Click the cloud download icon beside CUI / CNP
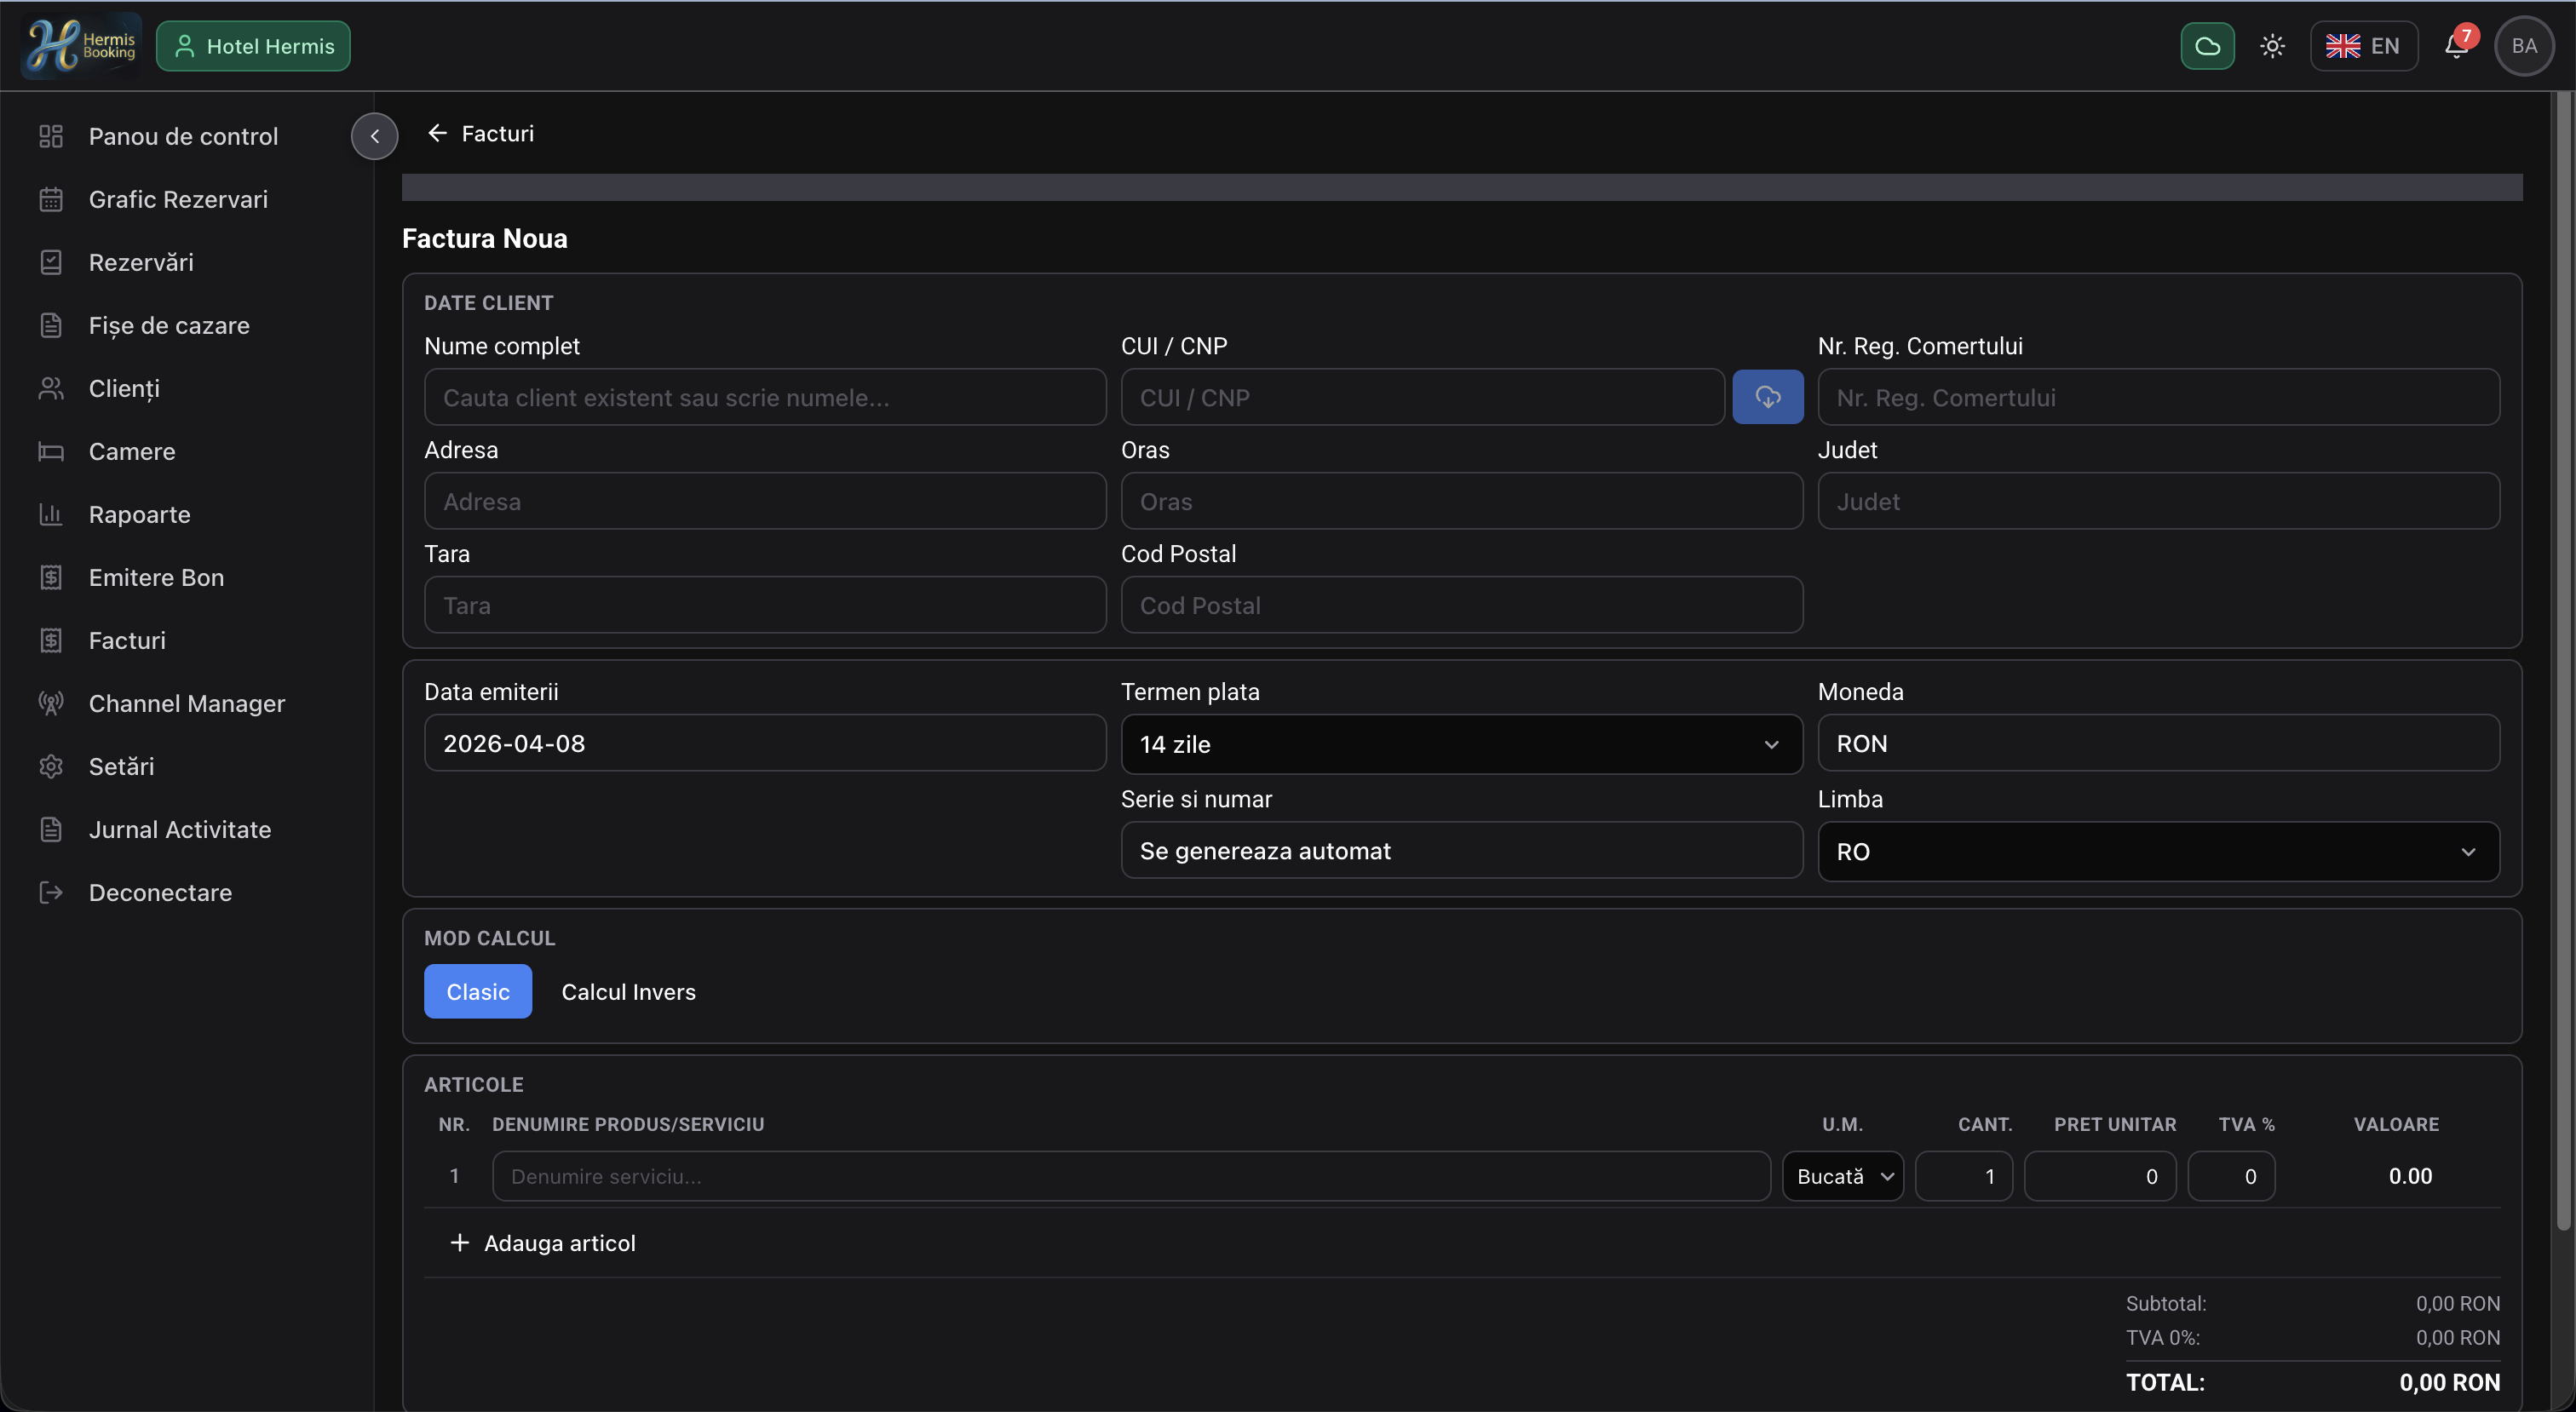Screen dimensions: 2576x1412 pyautogui.click(x=1767, y=397)
